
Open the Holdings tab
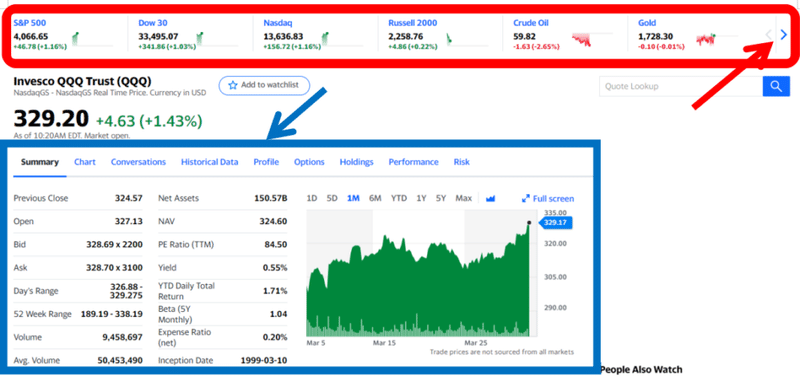click(x=357, y=162)
